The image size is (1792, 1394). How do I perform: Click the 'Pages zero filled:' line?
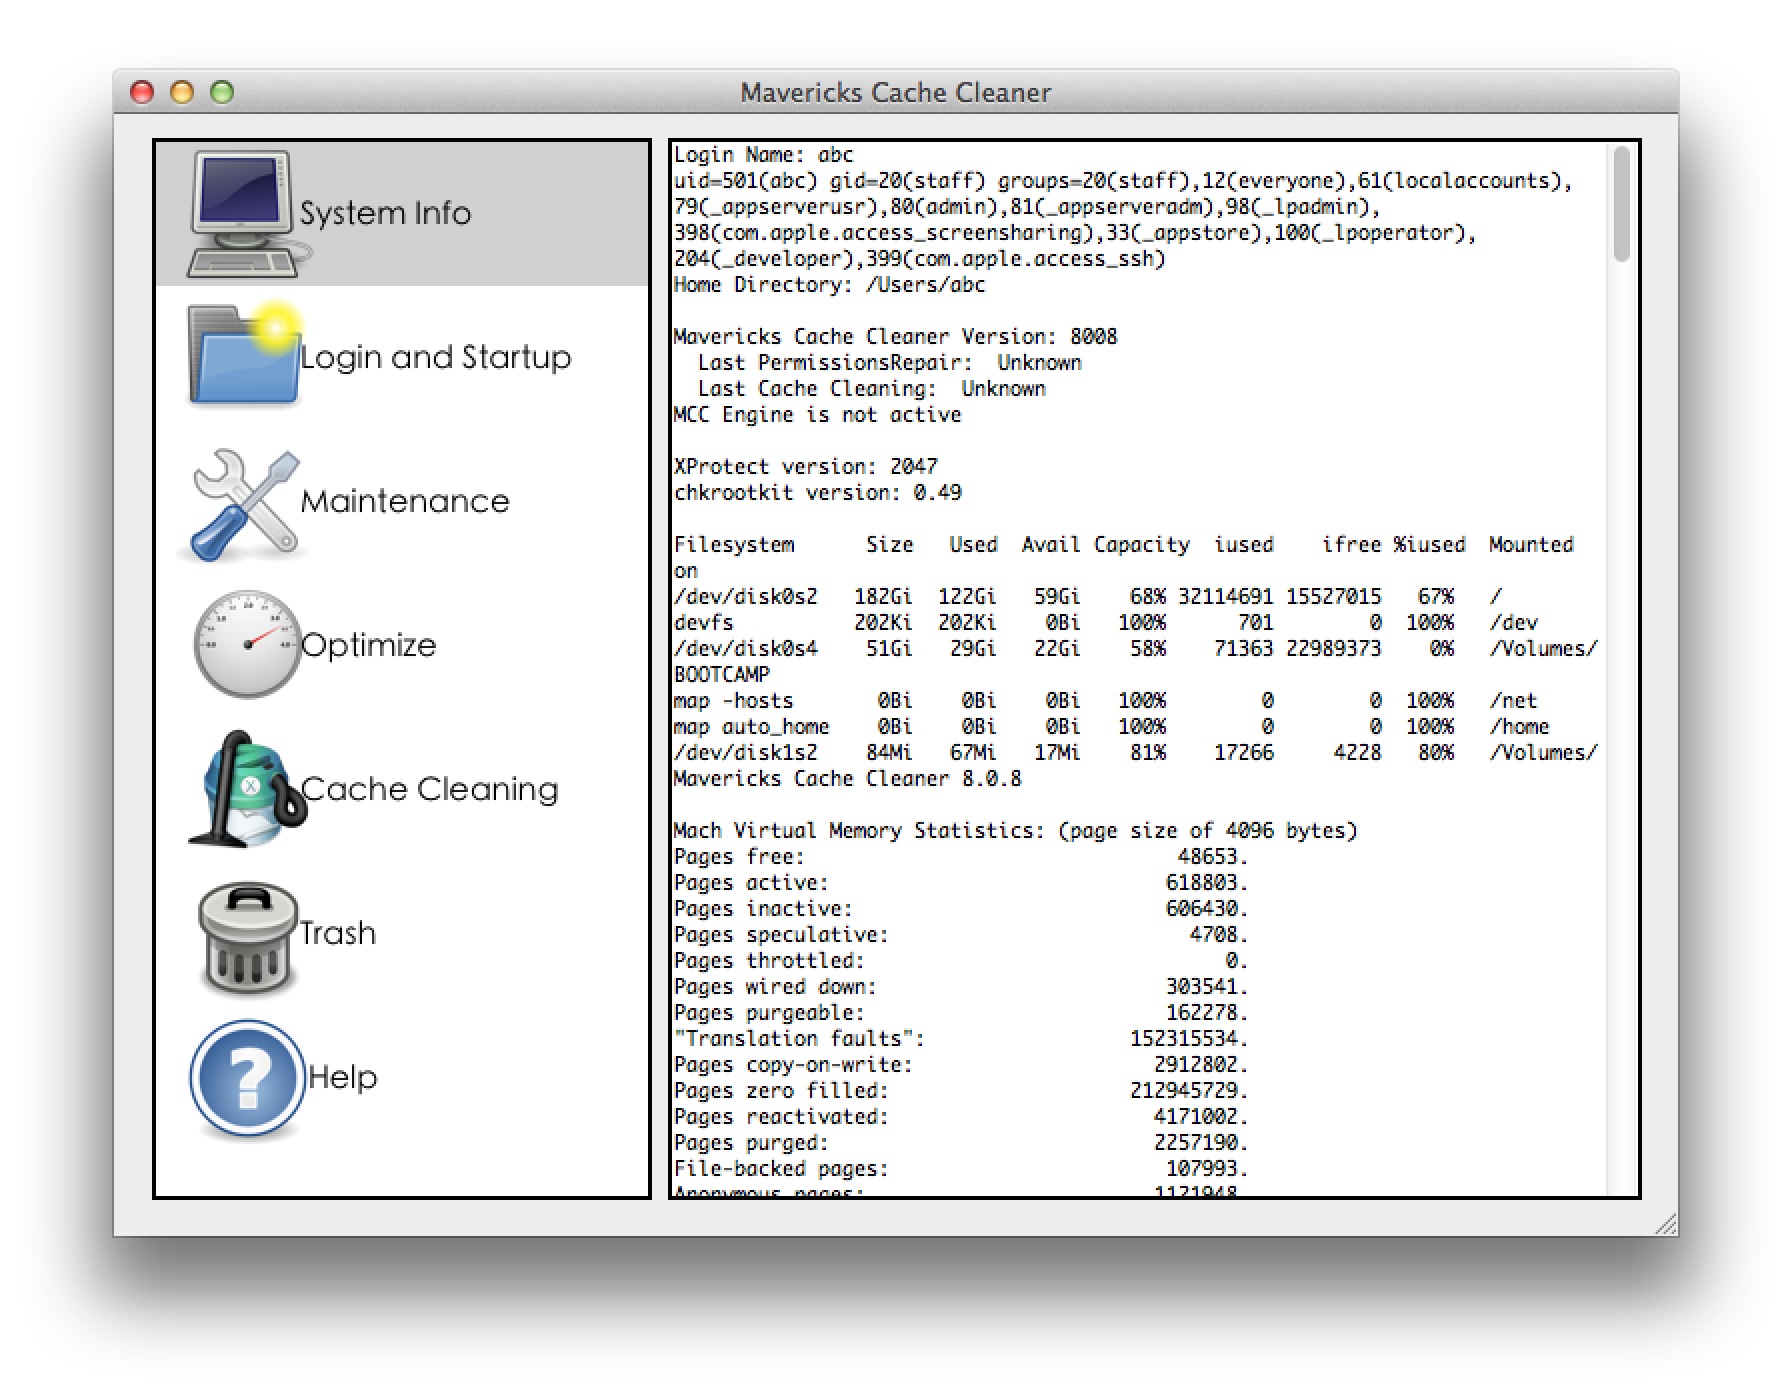pos(961,1091)
